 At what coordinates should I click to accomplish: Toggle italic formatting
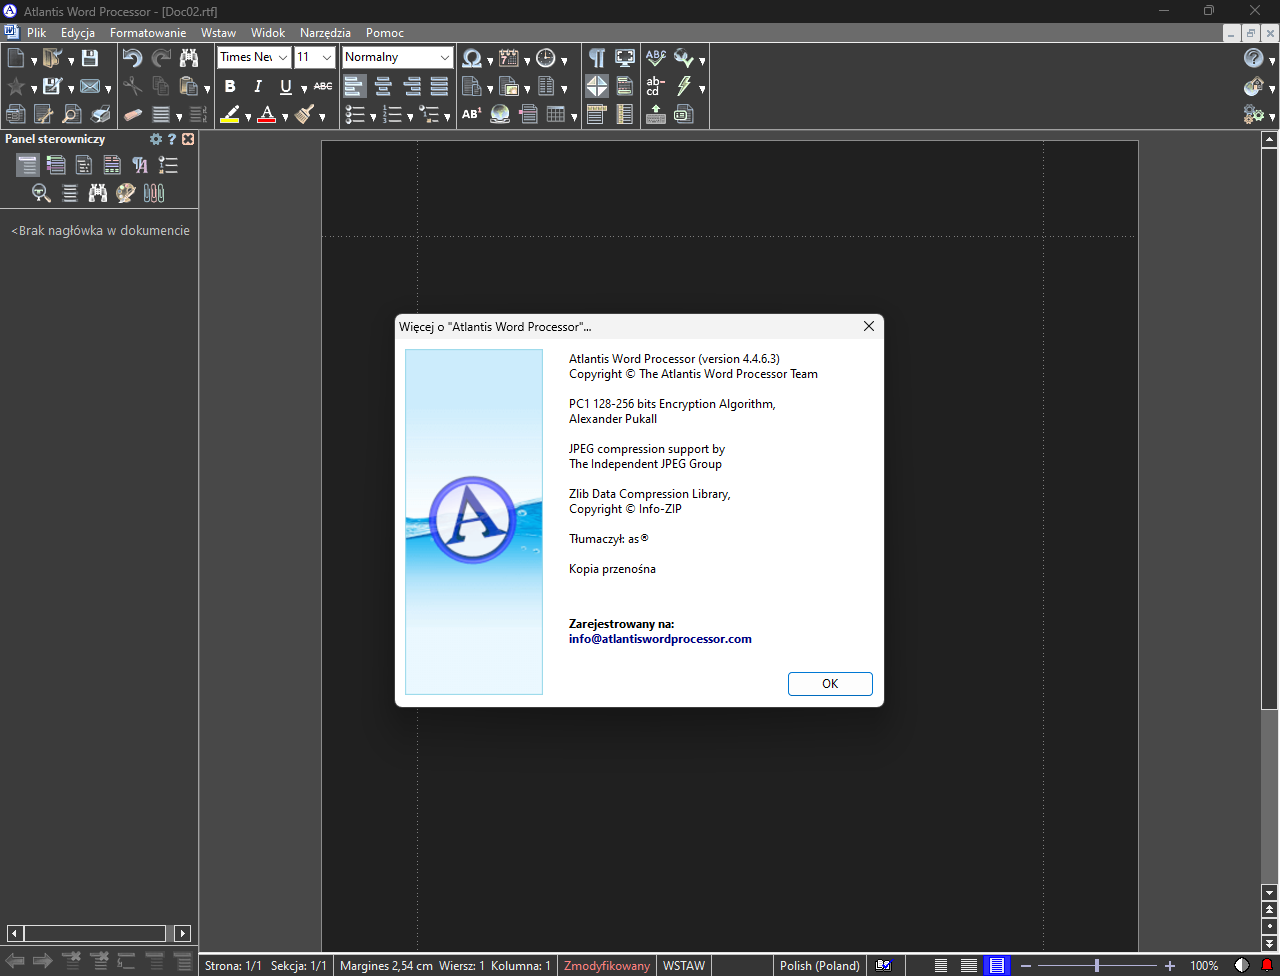pos(258,86)
